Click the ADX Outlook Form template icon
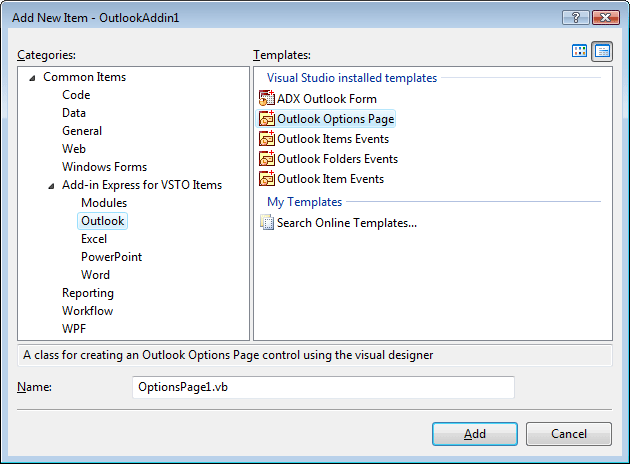Image resolution: width=630 pixels, height=464 pixels. 267,98
